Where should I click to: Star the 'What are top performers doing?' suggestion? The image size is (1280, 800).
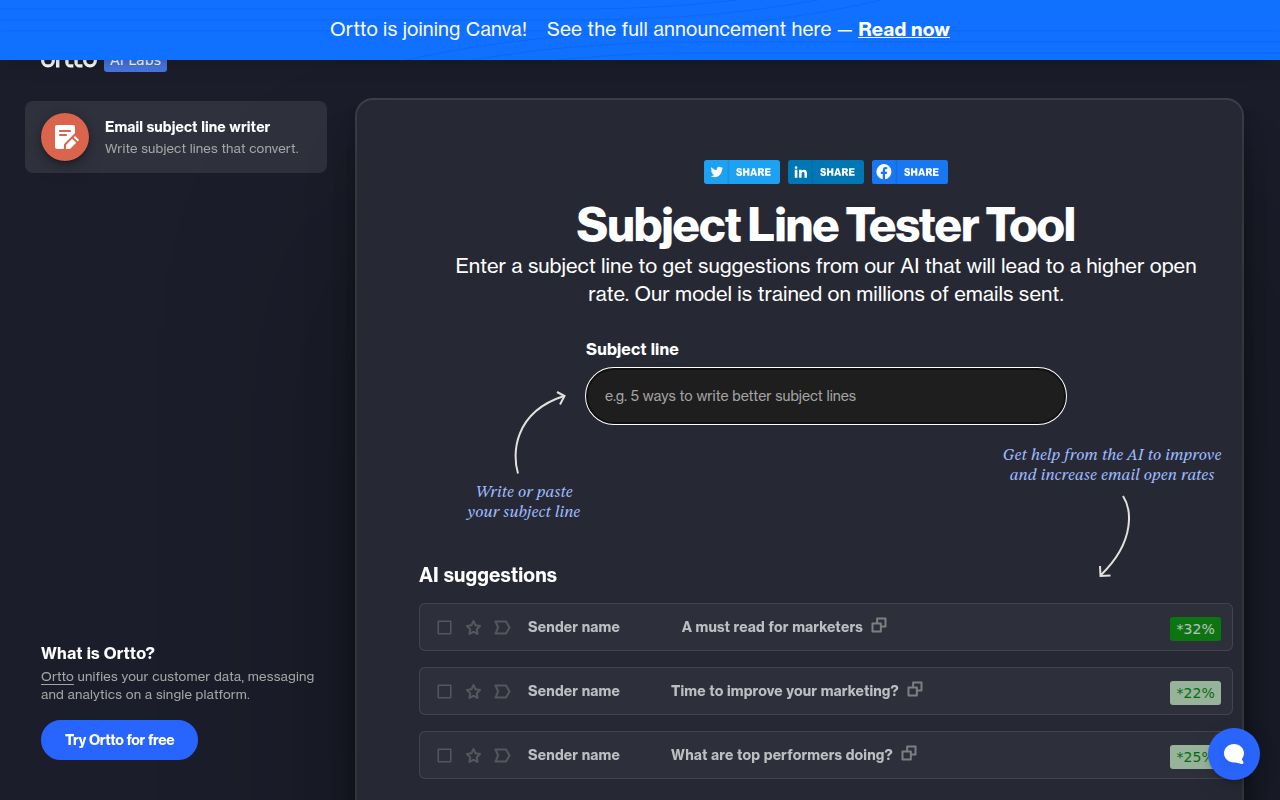(x=474, y=755)
